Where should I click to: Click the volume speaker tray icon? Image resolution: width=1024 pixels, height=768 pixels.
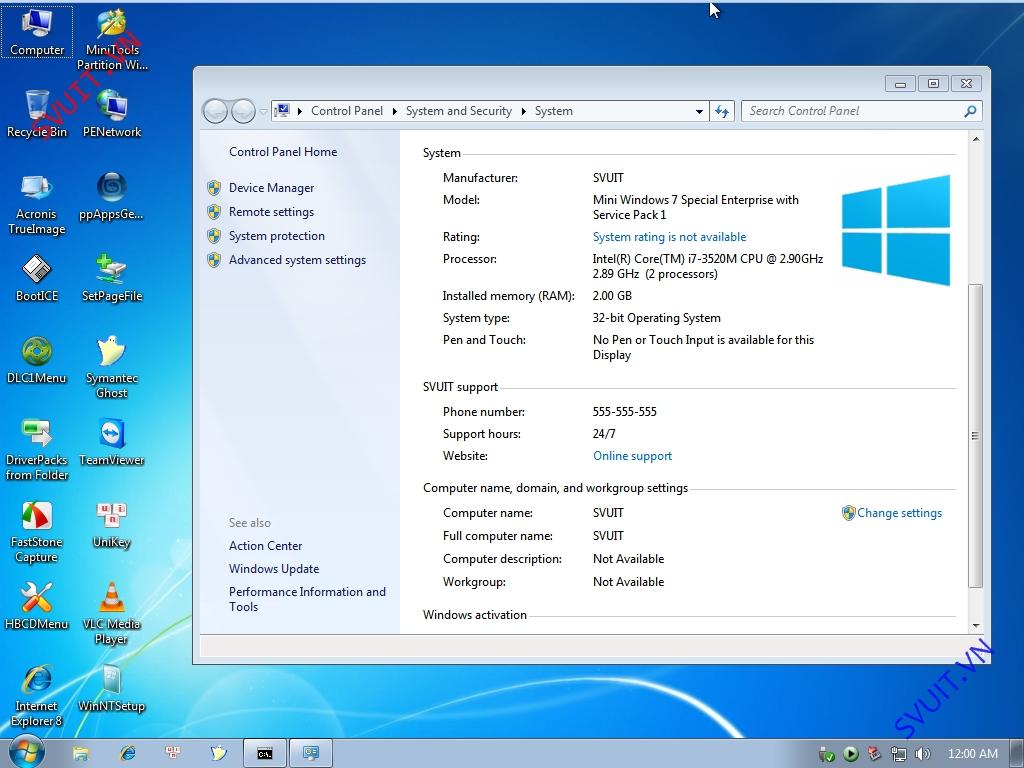pyautogui.click(x=922, y=754)
